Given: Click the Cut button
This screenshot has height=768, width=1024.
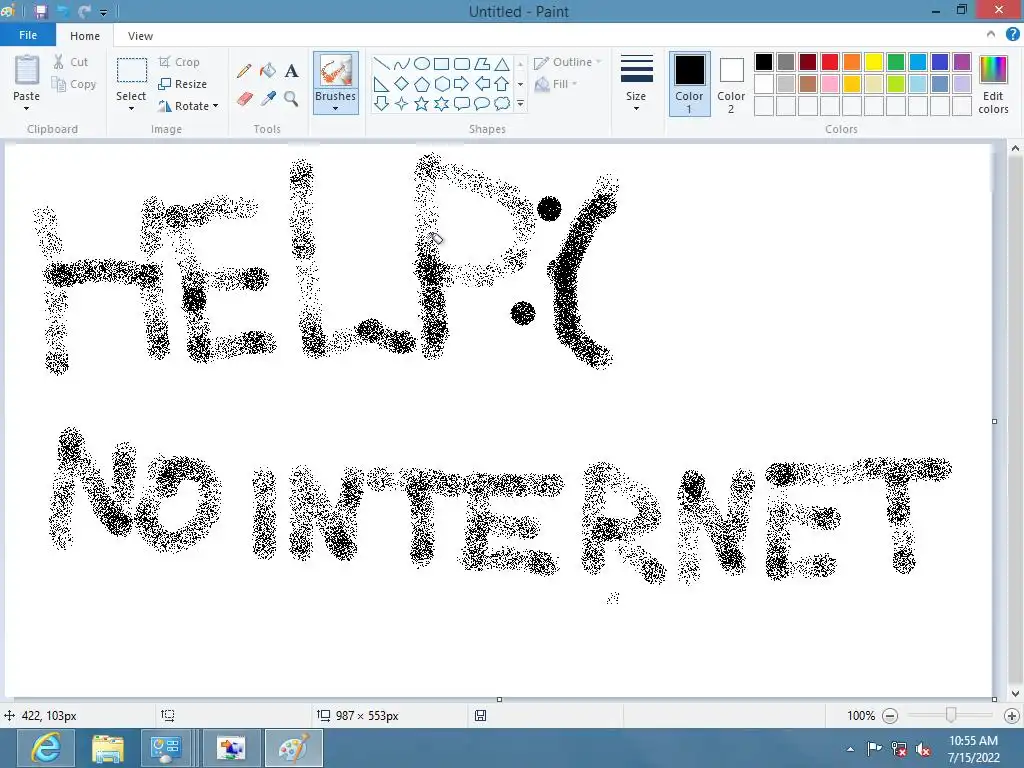Looking at the screenshot, I should tap(71, 62).
